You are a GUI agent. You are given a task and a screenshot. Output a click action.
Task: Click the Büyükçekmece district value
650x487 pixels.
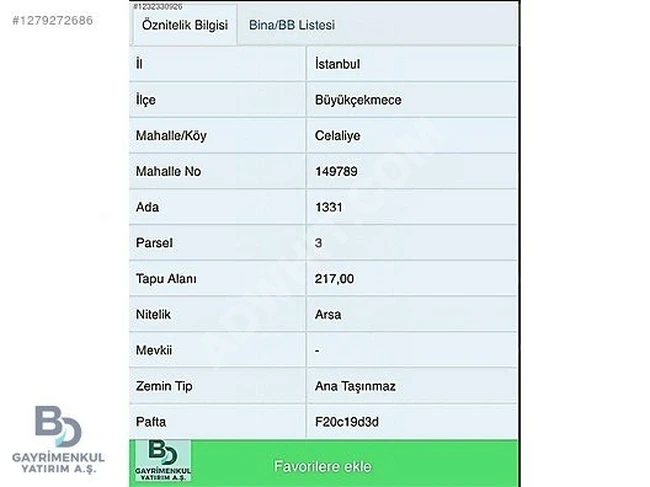tap(358, 100)
